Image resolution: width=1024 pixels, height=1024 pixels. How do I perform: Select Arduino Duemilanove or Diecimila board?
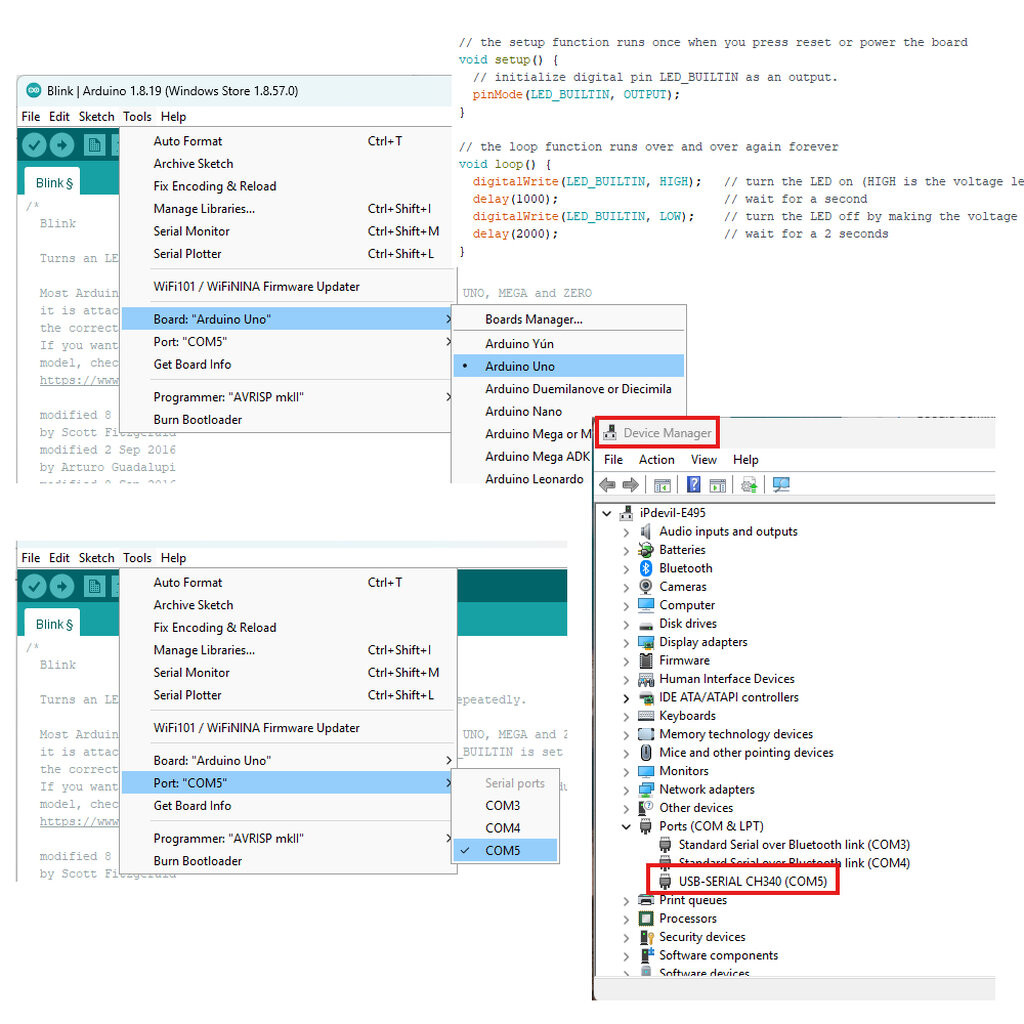pos(568,389)
